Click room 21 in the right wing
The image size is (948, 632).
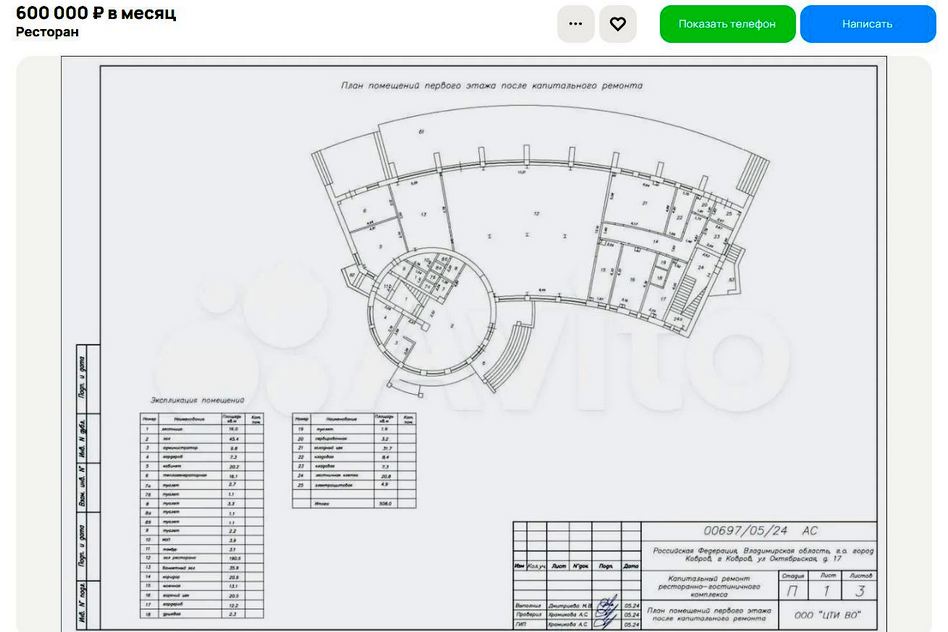[645, 204]
